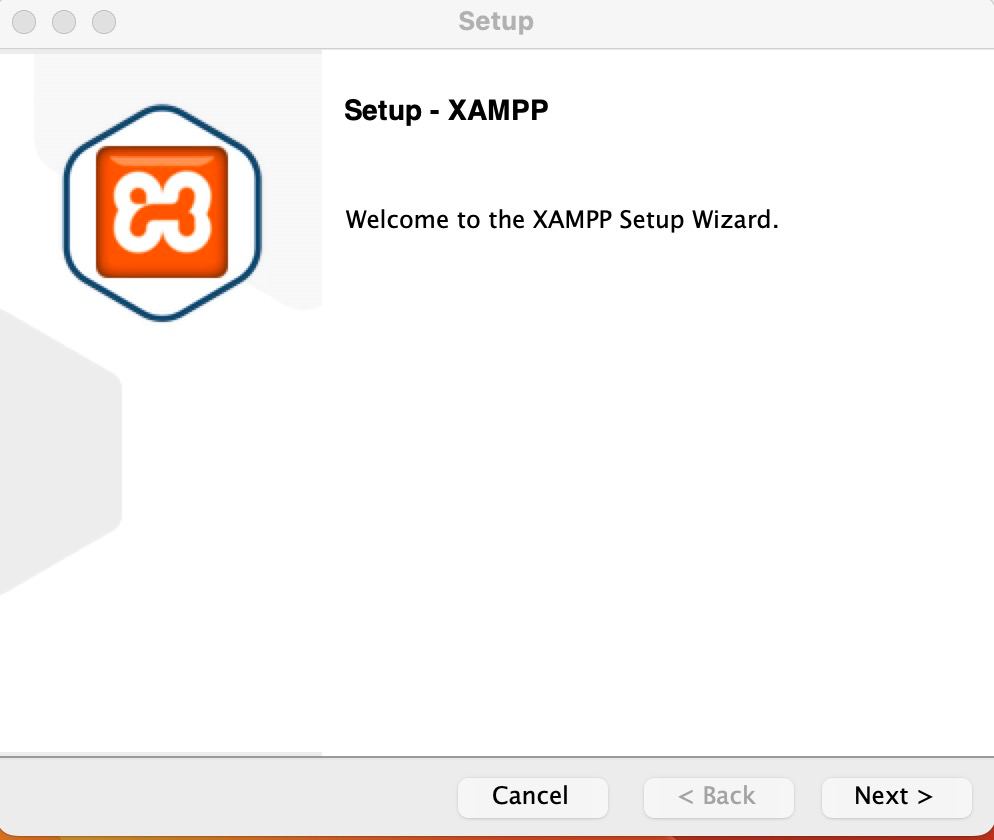Select the "Setup - XAMPP" heading
The height and width of the screenshot is (840, 994).
point(446,110)
